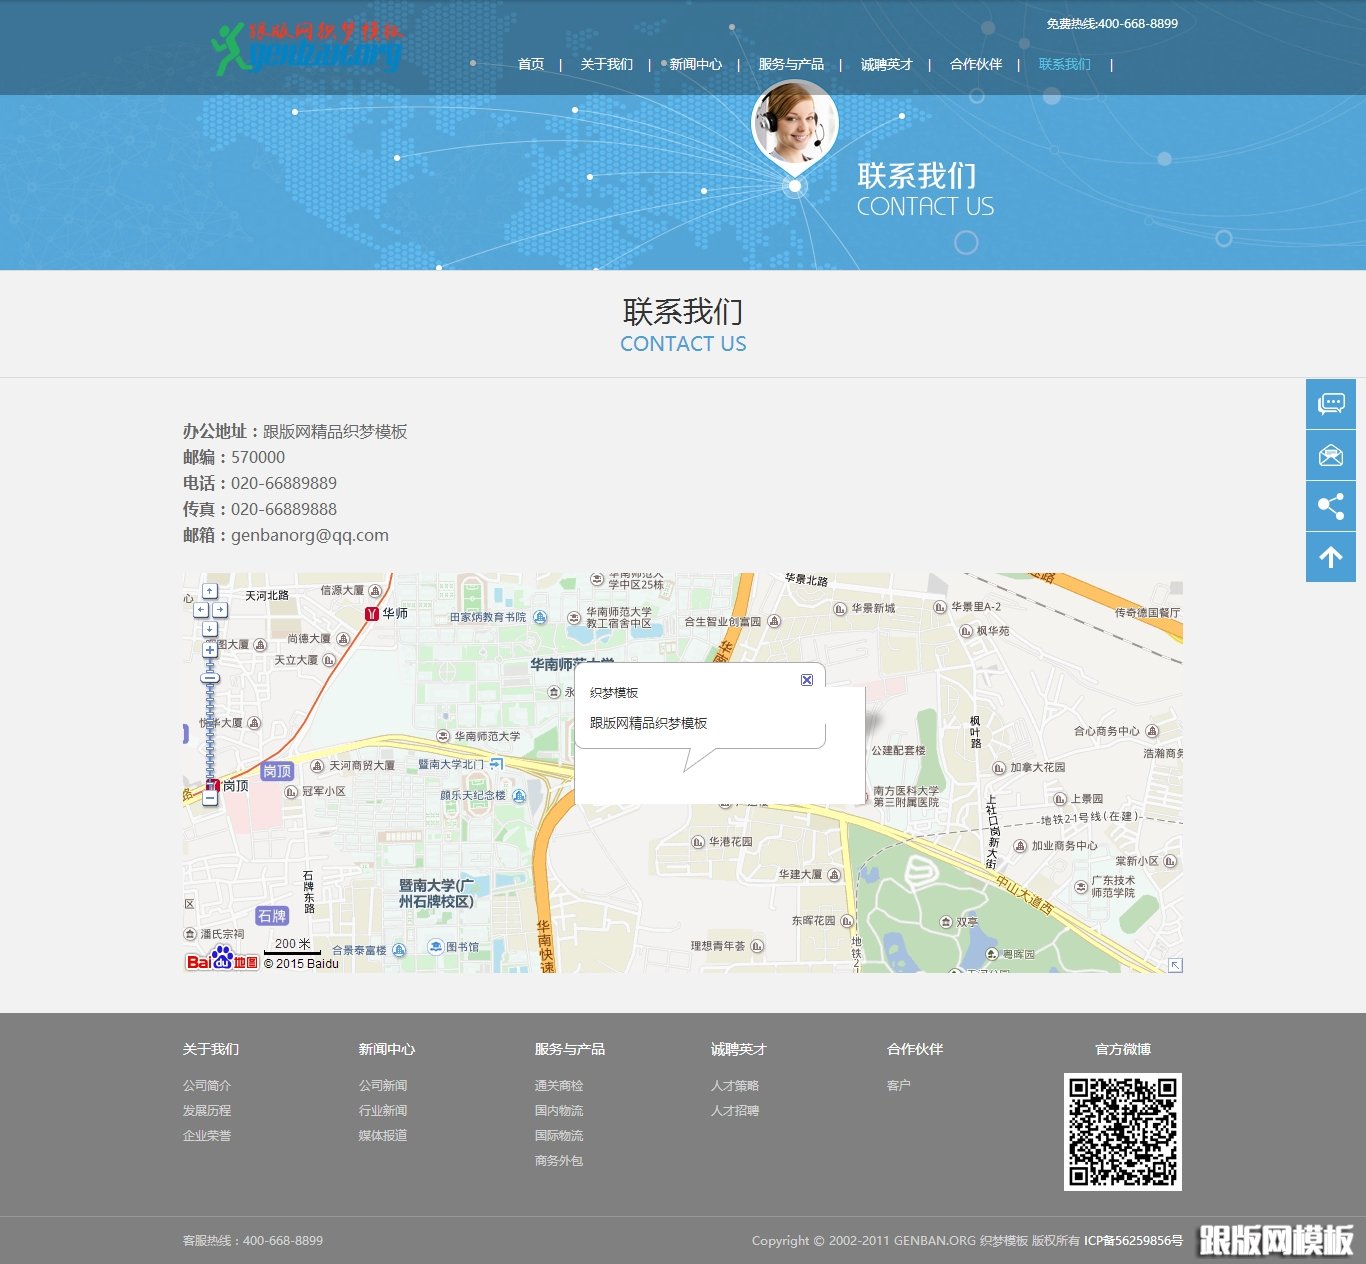
Task: Click the chat messages sidebar icon
Action: pos(1331,404)
